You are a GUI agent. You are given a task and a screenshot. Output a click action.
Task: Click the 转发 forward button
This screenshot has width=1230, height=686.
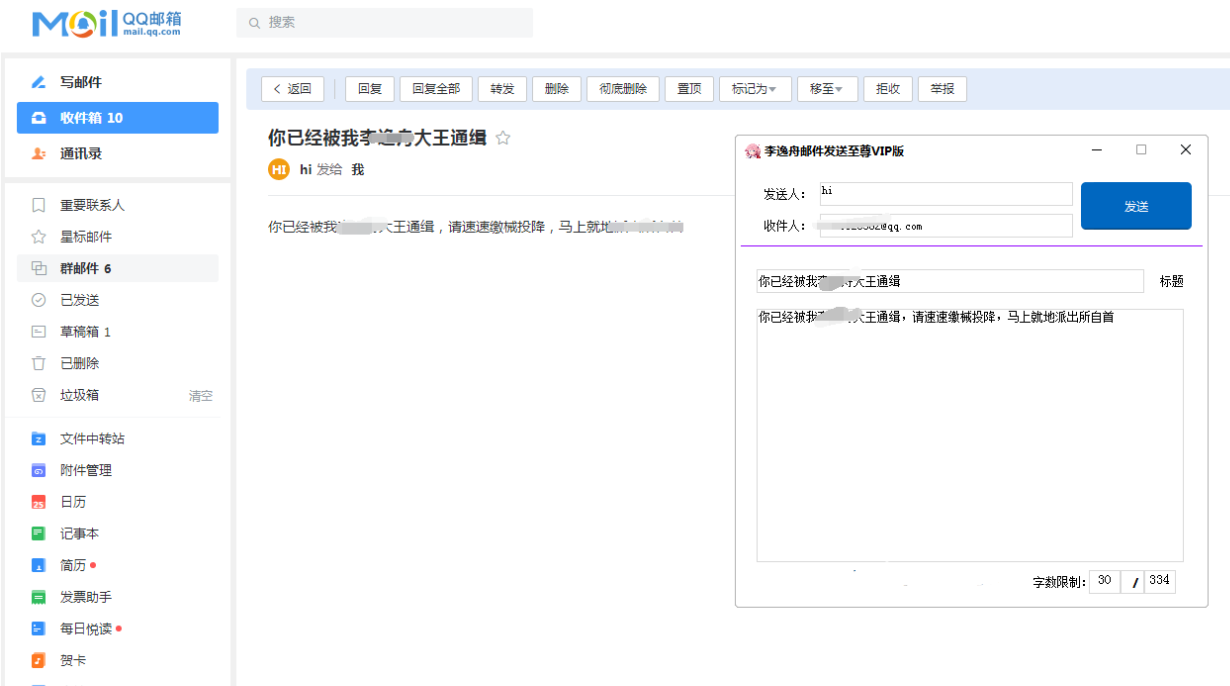point(502,89)
